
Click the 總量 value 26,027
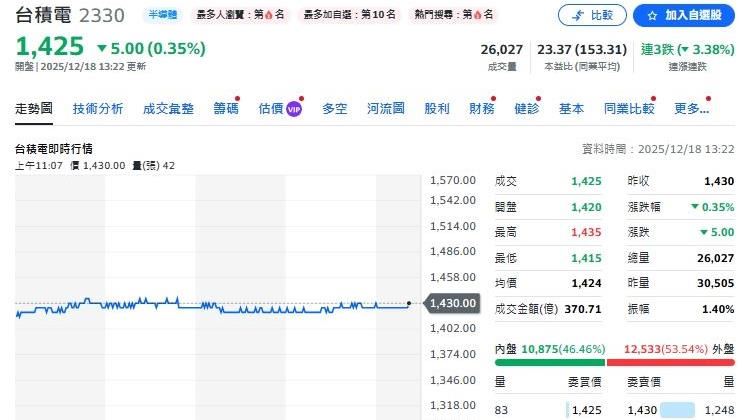(x=716, y=258)
